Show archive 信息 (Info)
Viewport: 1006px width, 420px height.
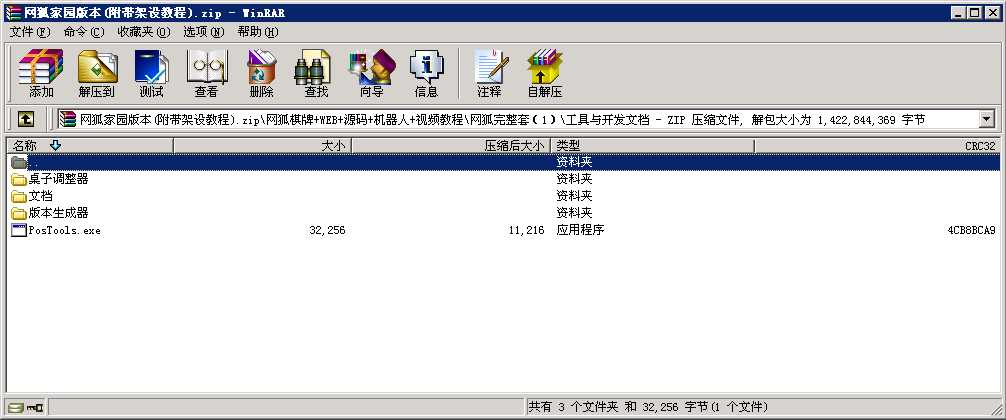tap(426, 67)
